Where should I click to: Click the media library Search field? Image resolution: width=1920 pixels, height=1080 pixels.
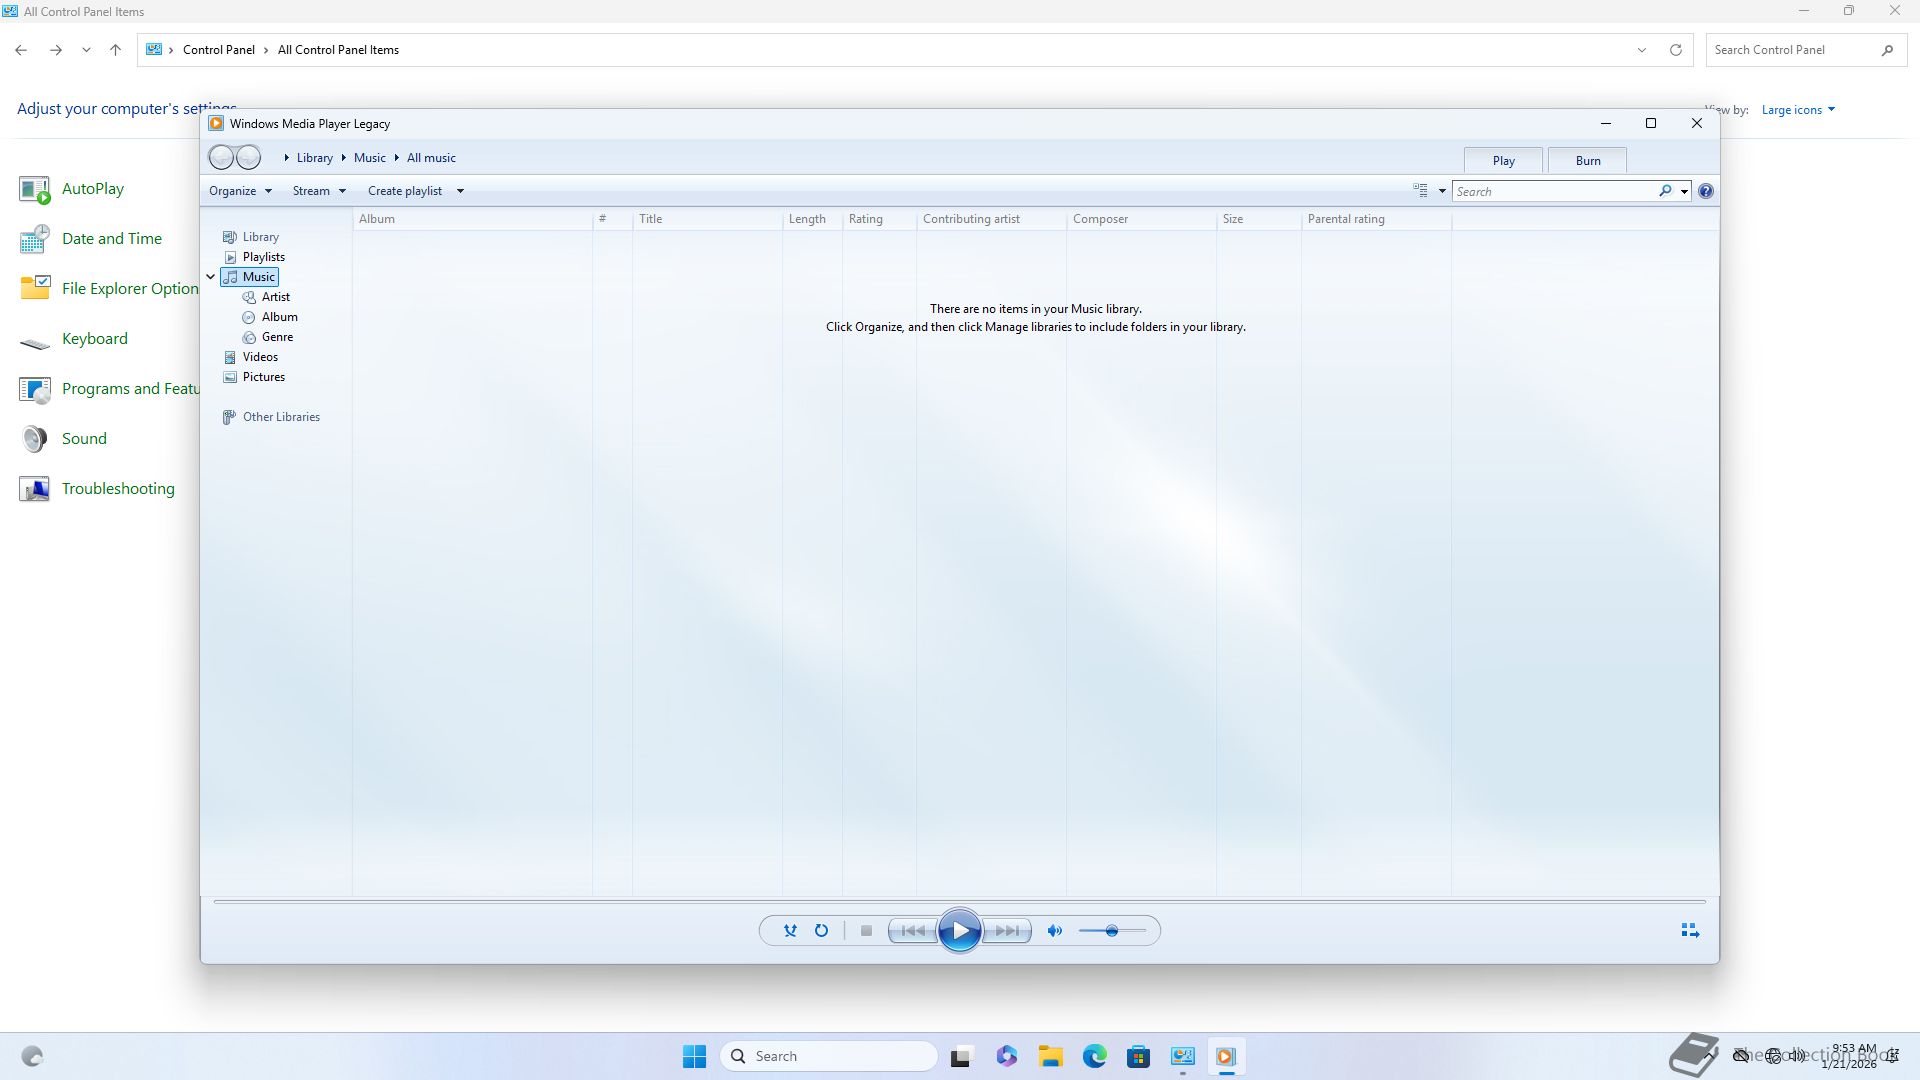tap(1553, 191)
